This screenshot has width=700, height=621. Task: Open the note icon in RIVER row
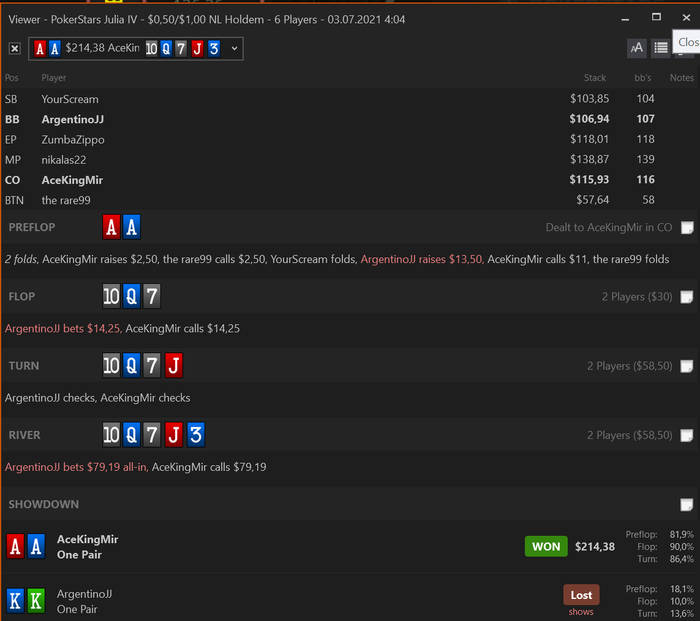coord(687,435)
